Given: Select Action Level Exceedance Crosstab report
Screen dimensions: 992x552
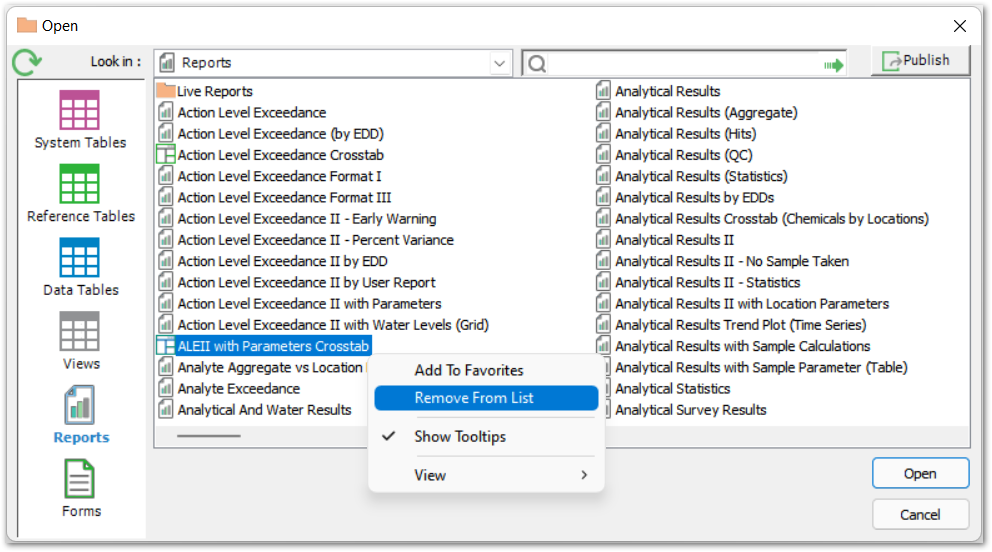Looking at the screenshot, I should point(280,155).
